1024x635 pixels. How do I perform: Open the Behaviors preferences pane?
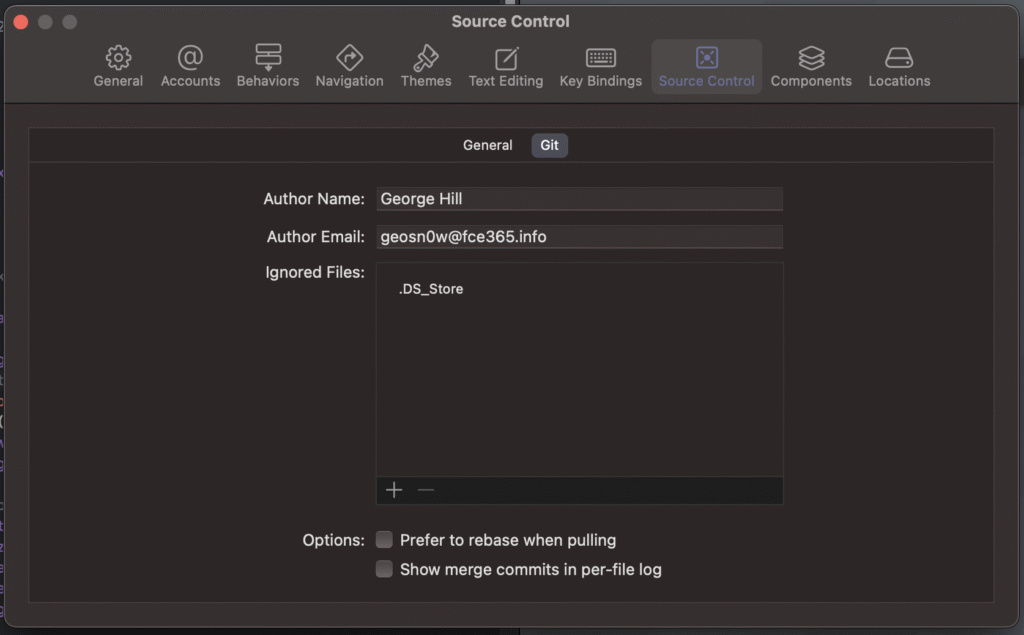click(268, 66)
